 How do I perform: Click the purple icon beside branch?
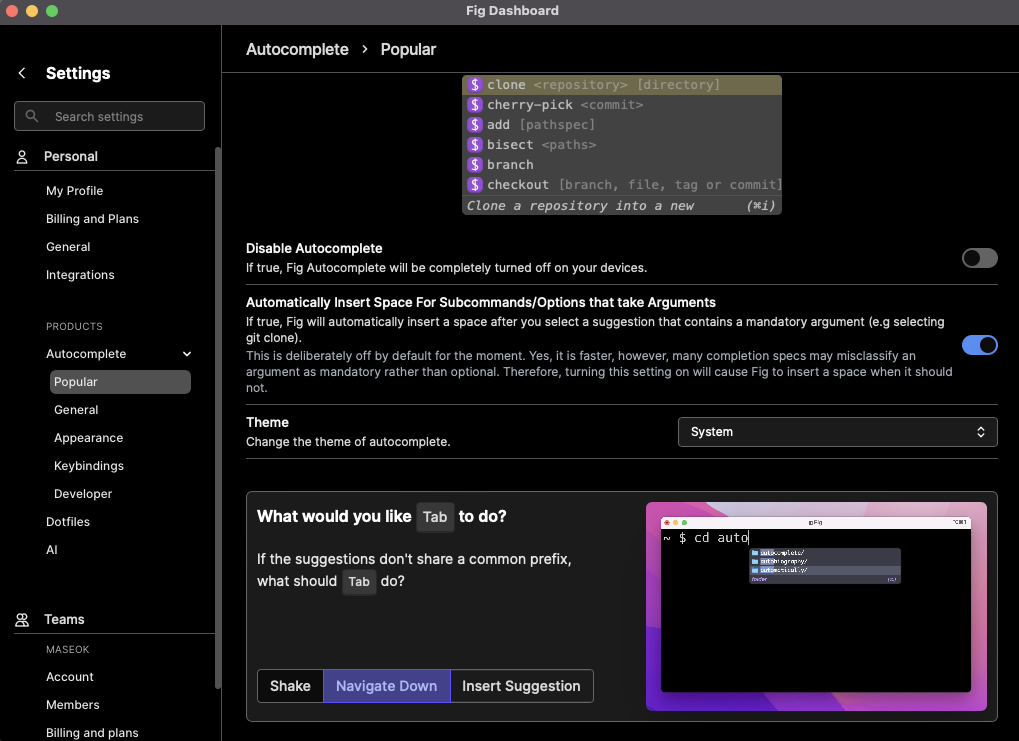coord(475,165)
